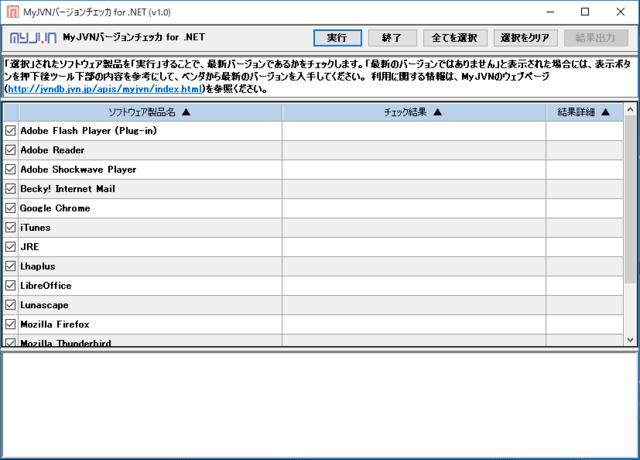Uncheck the Google Chrome checkbox
640x460 pixels.
10,208
